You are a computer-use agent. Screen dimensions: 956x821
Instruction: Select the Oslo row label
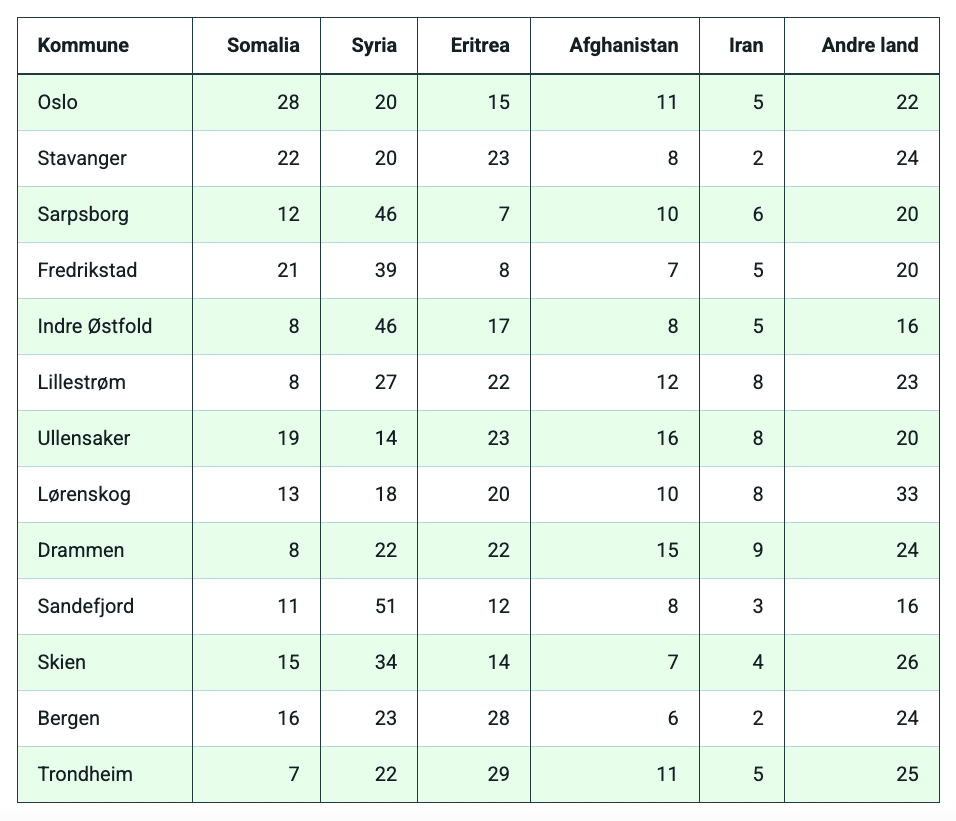pos(58,102)
